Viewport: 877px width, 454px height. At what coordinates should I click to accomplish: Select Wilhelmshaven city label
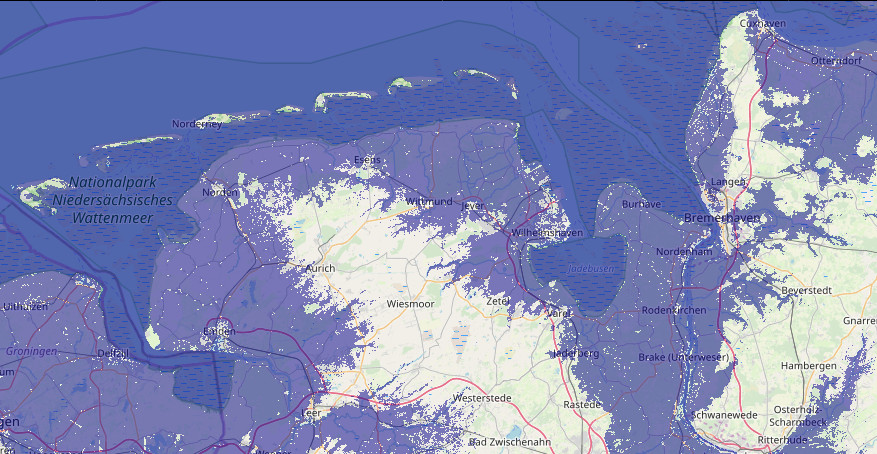pyautogui.click(x=546, y=232)
